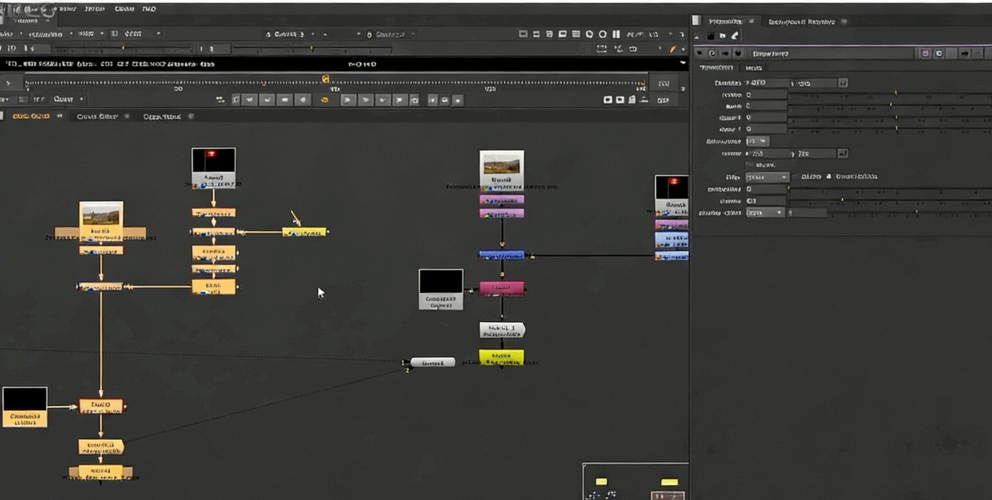Click the pause icon in viewer toolbar
This screenshot has height=500, width=992.
(616, 34)
